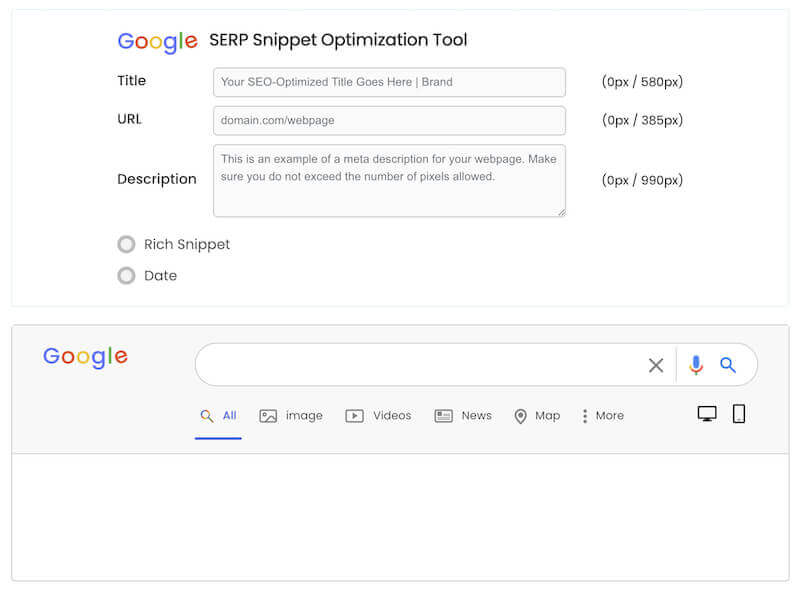Viewport: 800px width, 594px height.
Task: Focus the Title input field
Action: tap(389, 82)
